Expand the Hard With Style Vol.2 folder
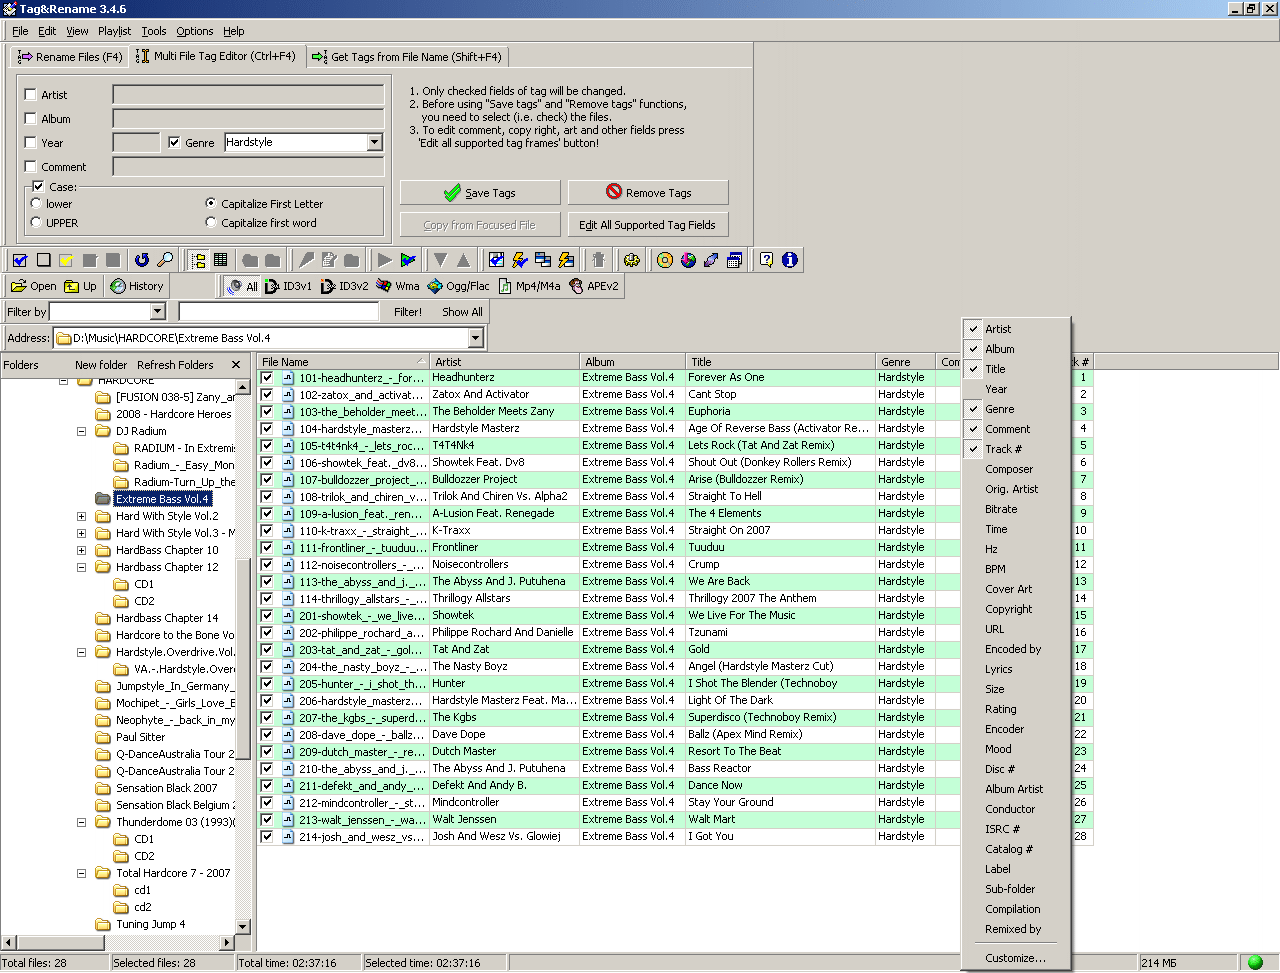This screenshot has height=973, width=1280. 82,517
